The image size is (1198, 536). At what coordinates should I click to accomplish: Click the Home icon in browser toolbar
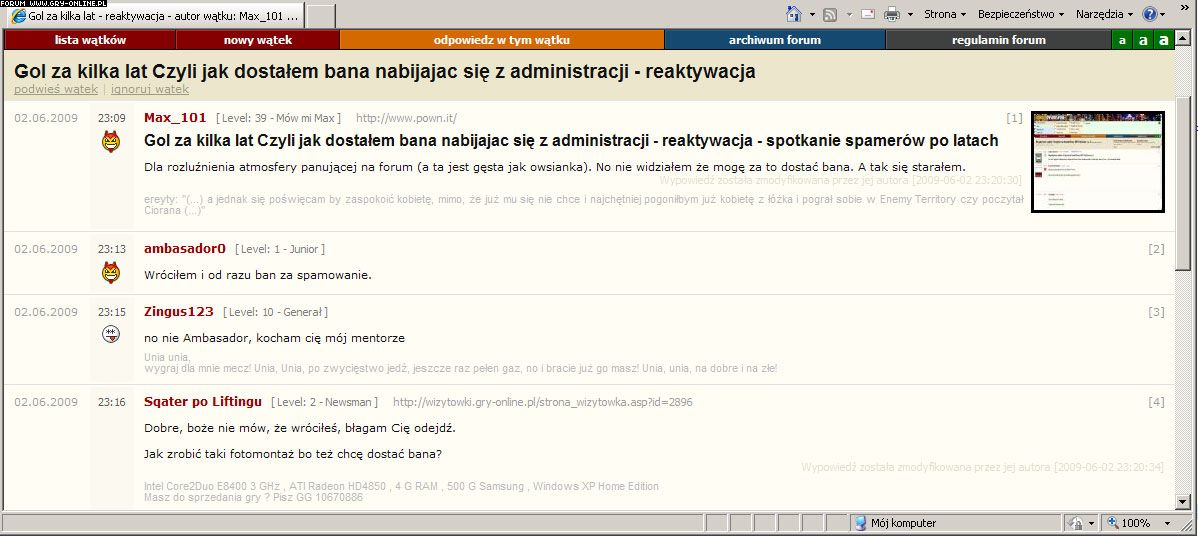click(x=793, y=14)
